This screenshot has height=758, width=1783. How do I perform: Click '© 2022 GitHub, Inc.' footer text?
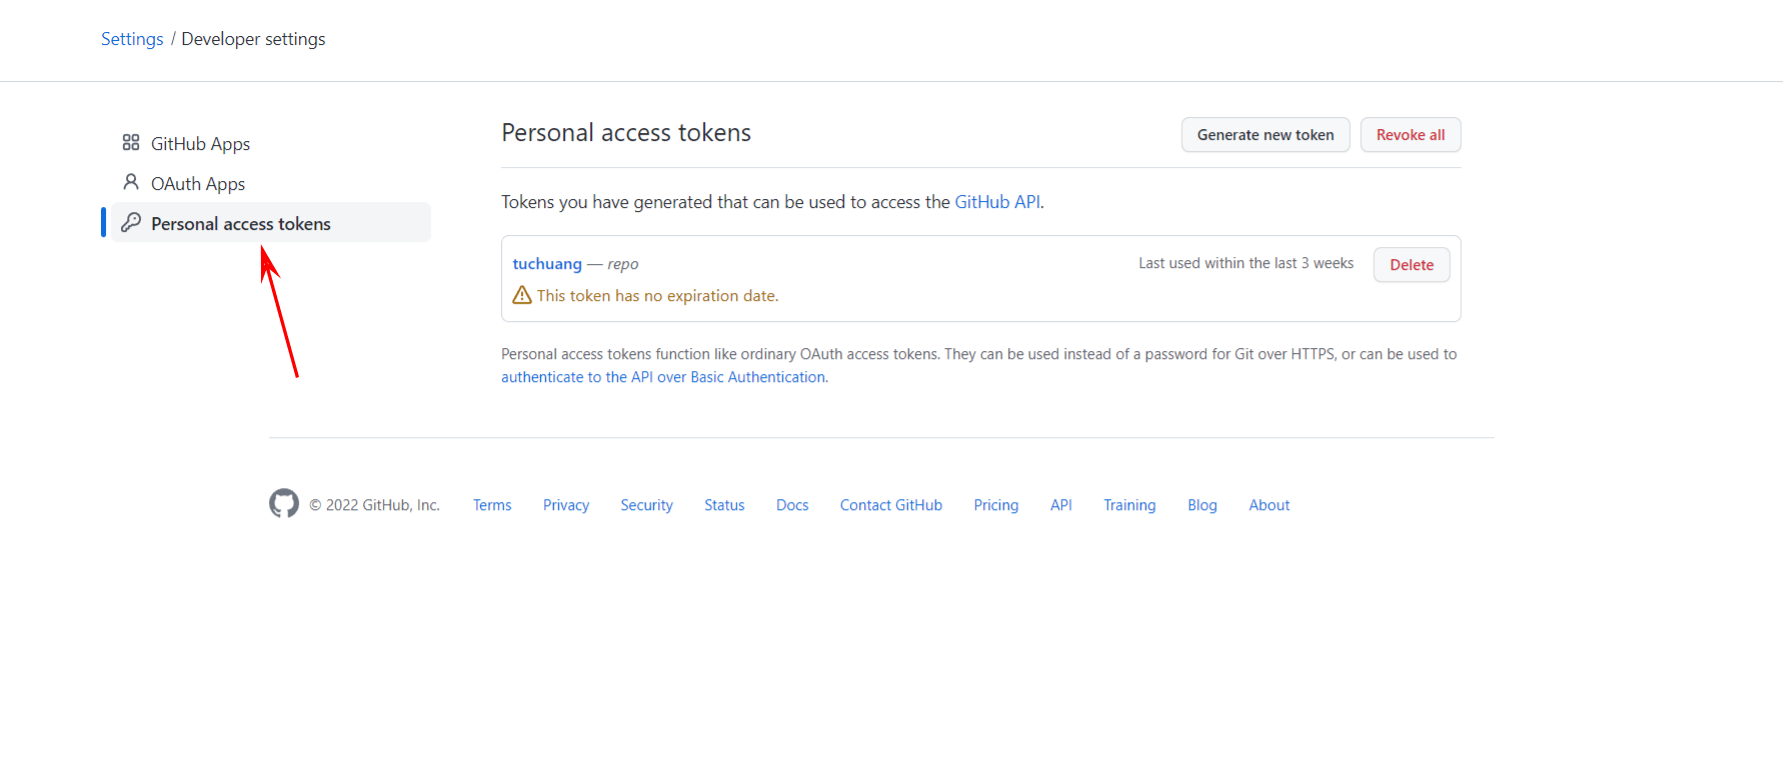(x=374, y=505)
